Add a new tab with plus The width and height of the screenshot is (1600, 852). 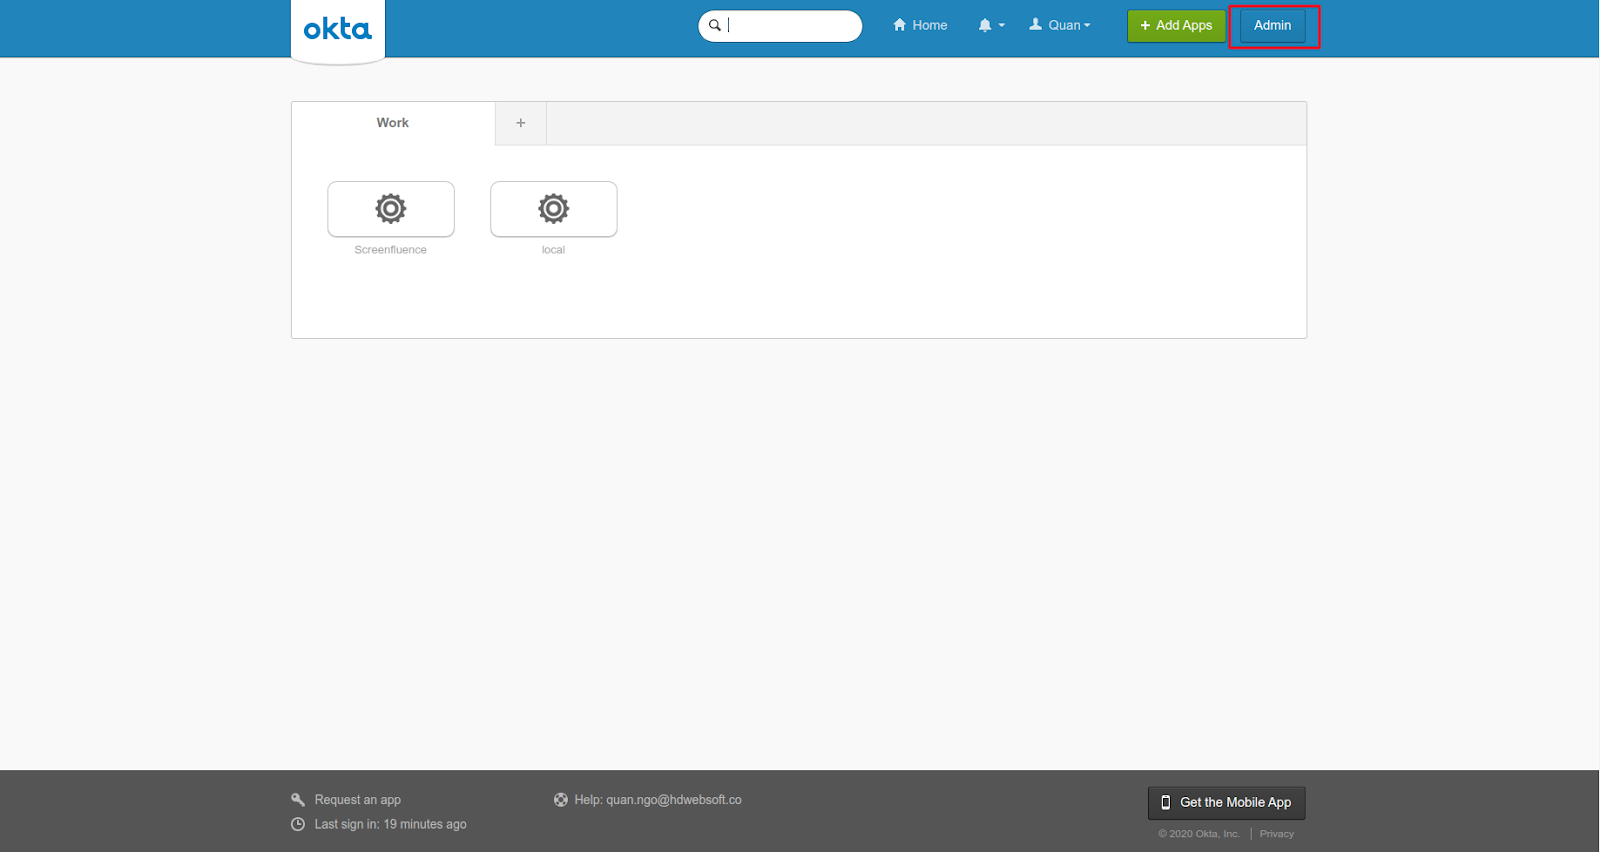(x=520, y=123)
